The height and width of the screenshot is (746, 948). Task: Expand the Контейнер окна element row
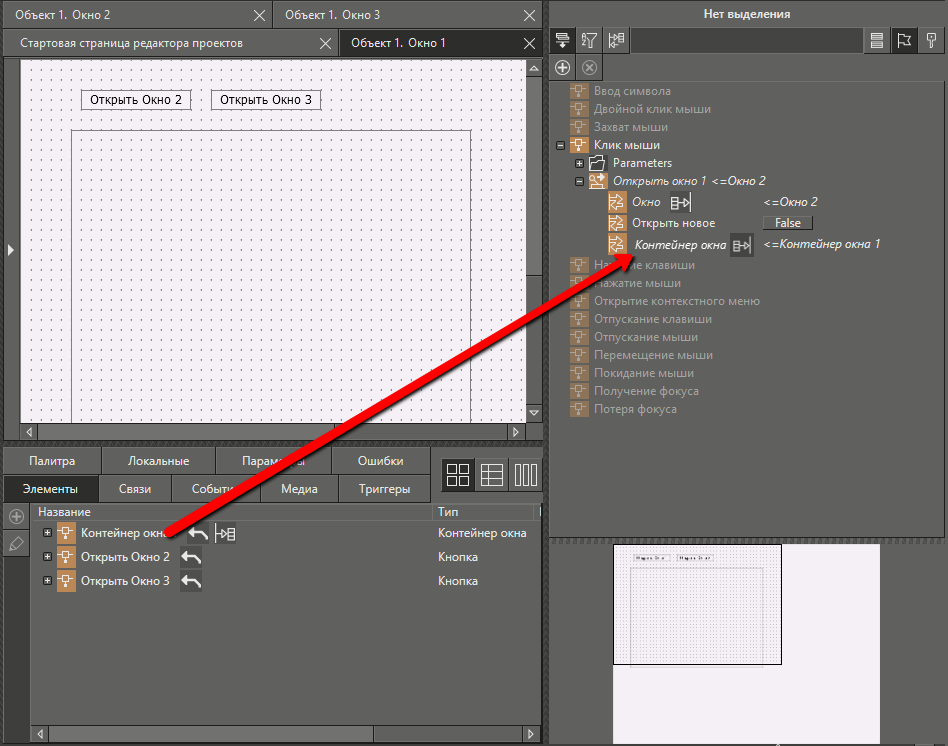coord(47,533)
